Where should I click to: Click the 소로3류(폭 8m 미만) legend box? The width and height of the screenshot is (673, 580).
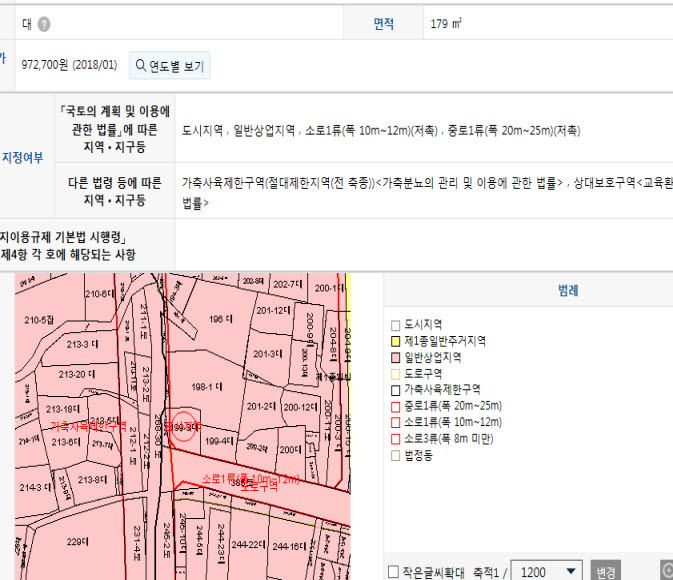396,437
